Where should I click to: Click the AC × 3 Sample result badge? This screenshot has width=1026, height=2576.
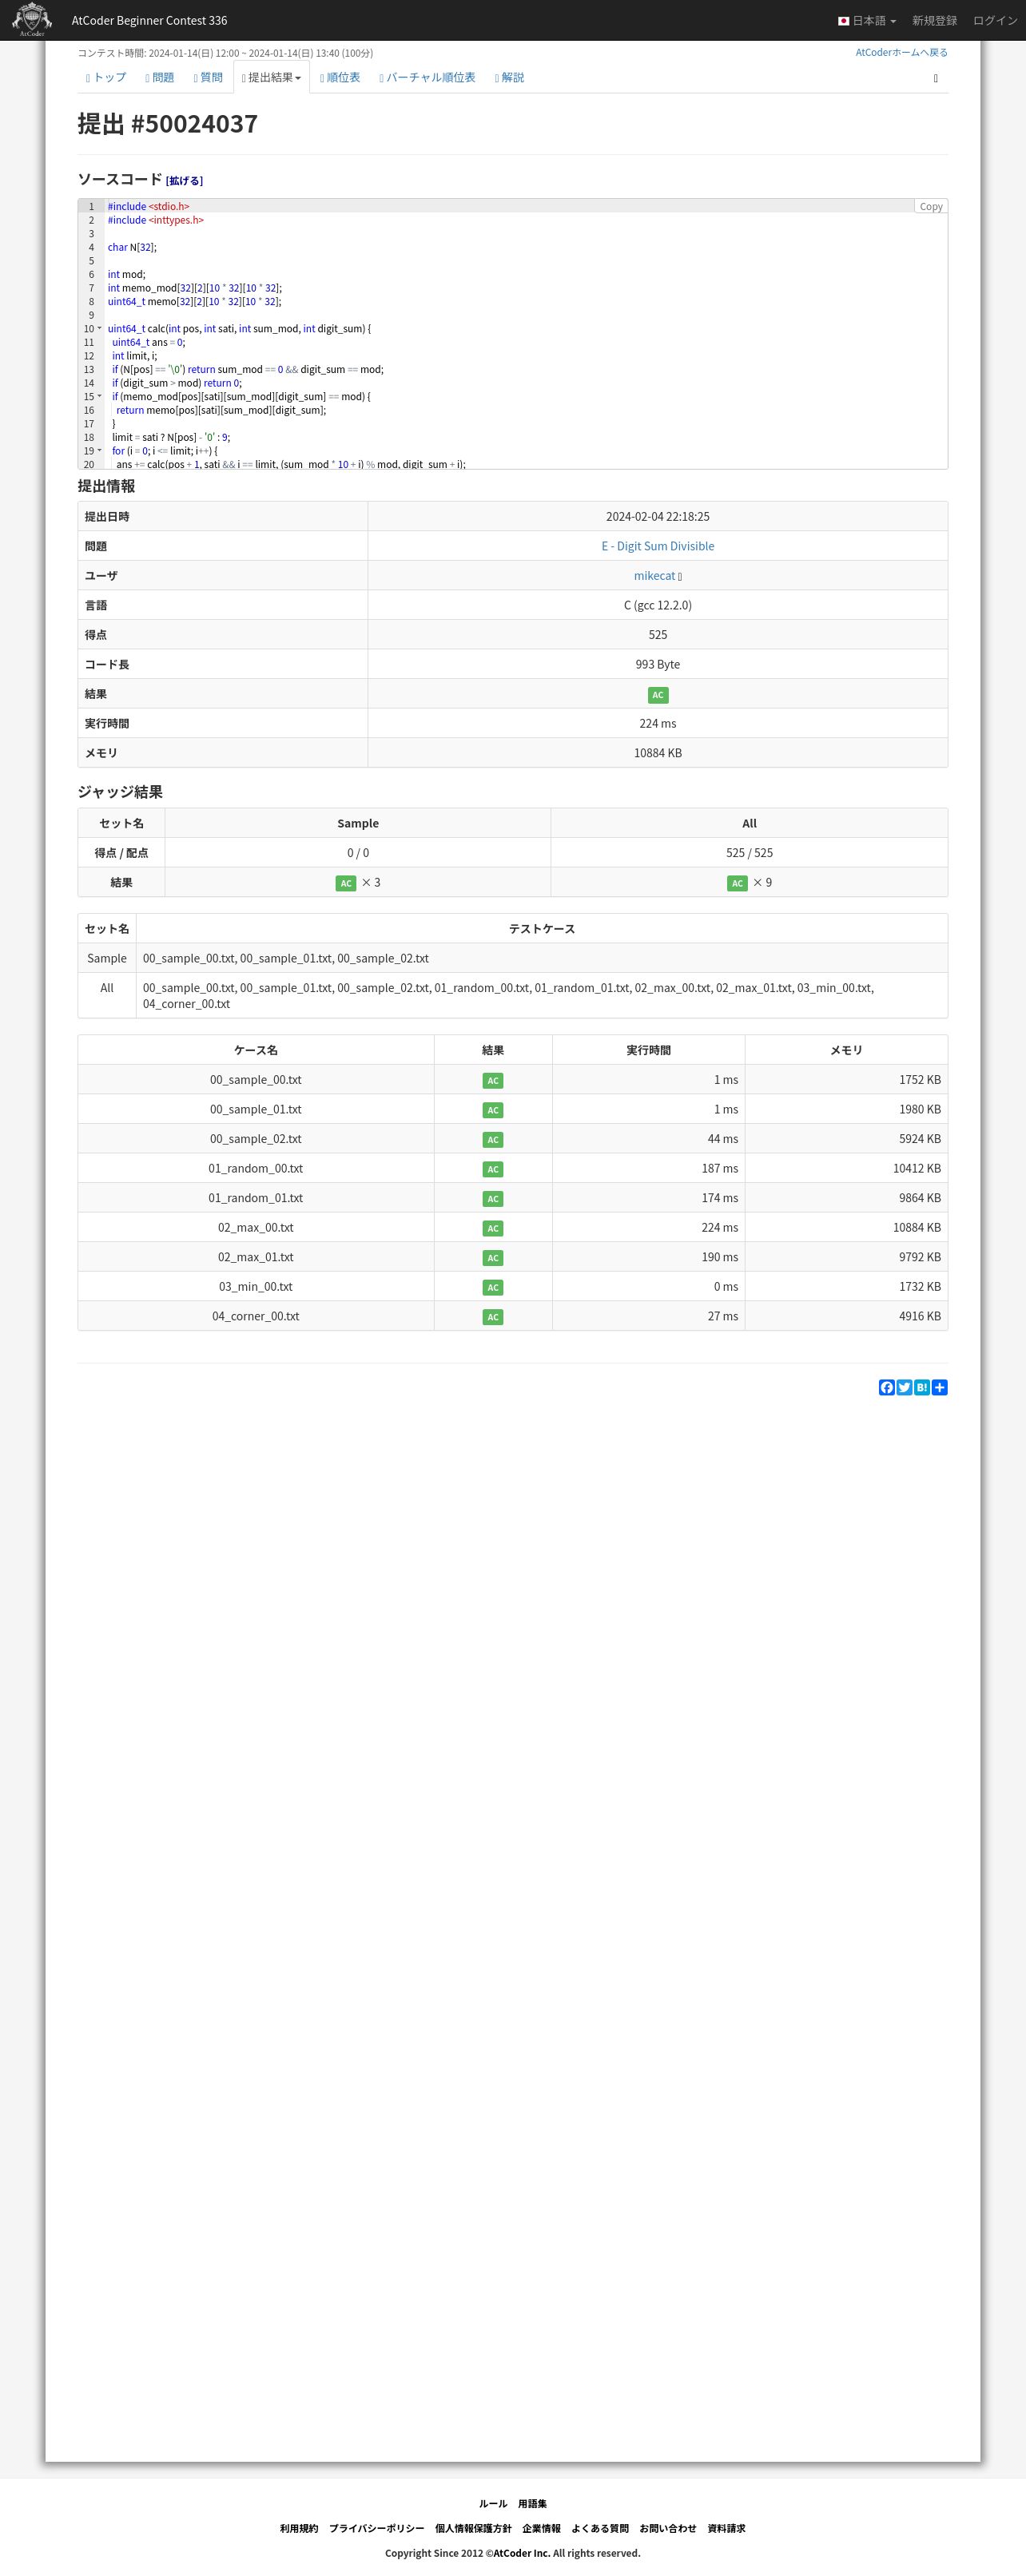pyautogui.click(x=346, y=883)
